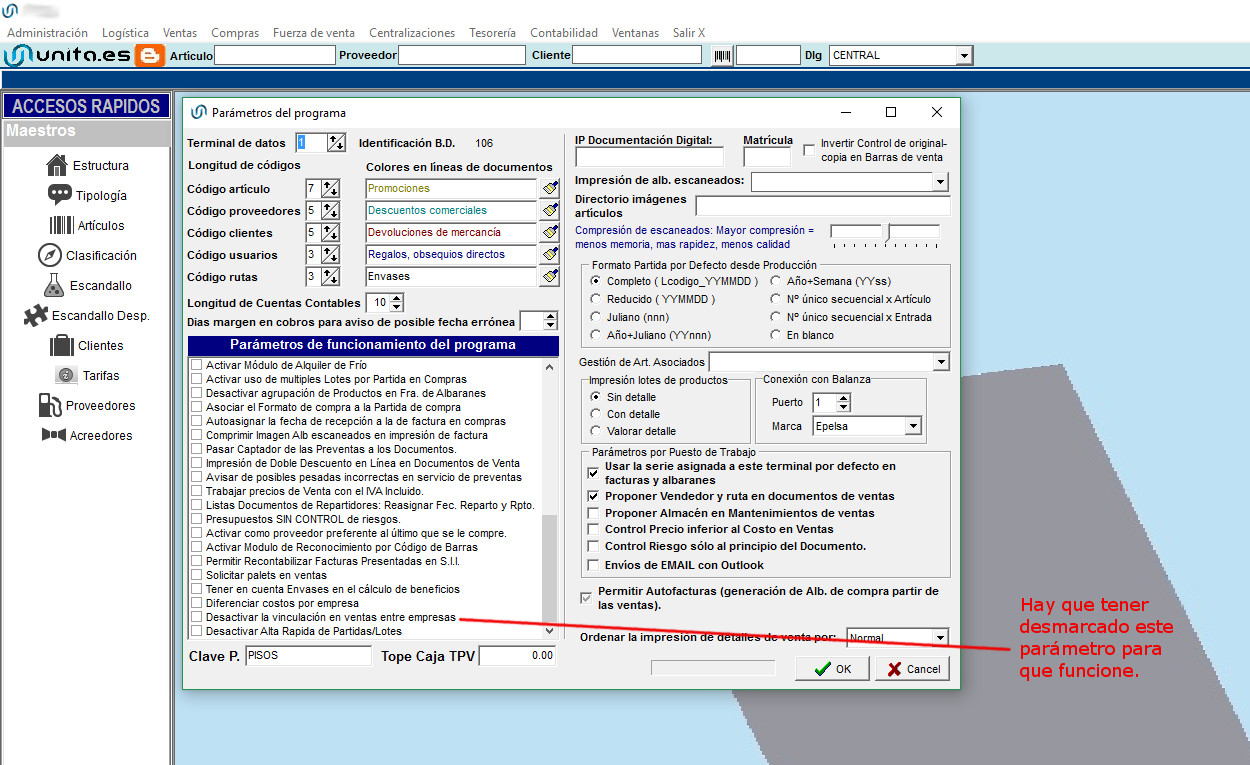
Task: Click Dias margen en cobros stepper
Action: point(550,321)
